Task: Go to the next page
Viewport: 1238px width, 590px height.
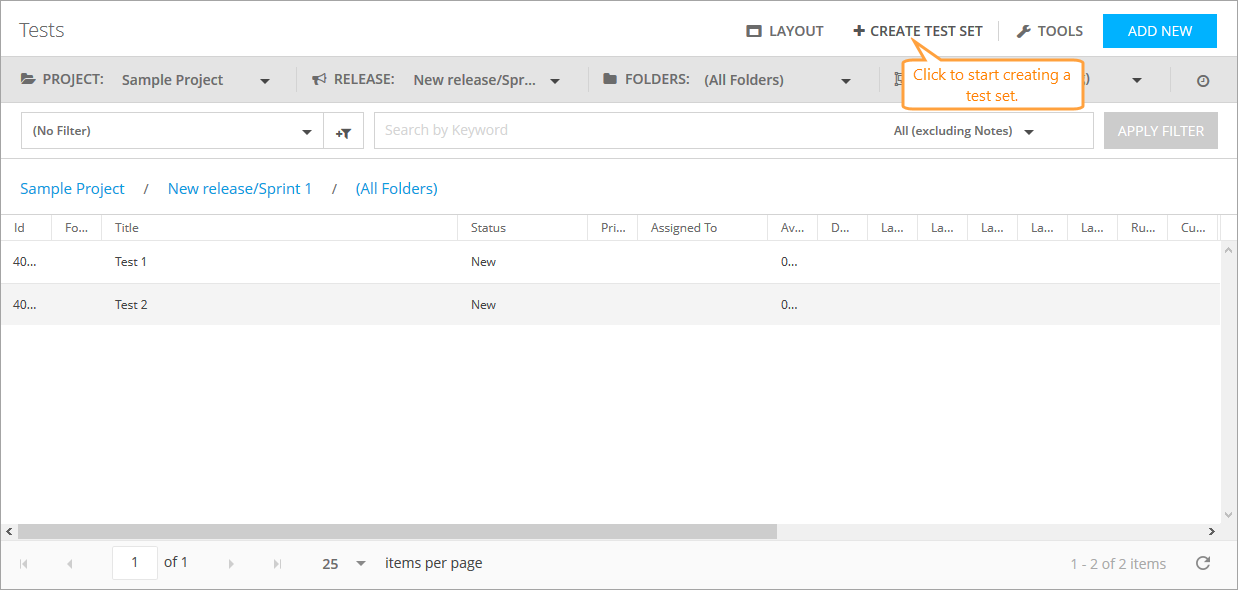Action: tap(231, 564)
